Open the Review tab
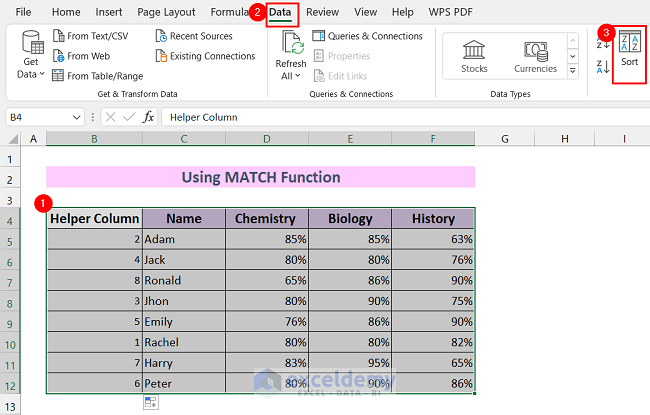This screenshot has width=650, height=415. (x=322, y=12)
